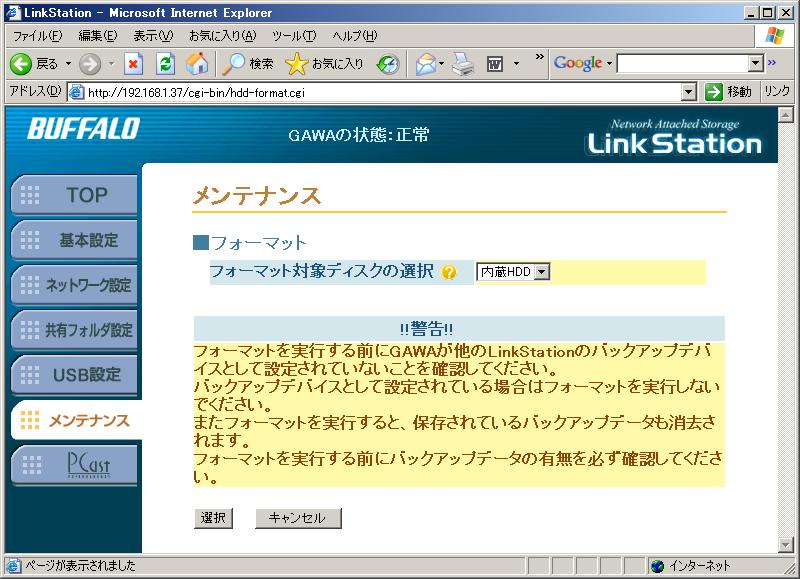The image size is (800, 579).
Task: Click the scrollbar up arrow
Action: click(x=786, y=115)
